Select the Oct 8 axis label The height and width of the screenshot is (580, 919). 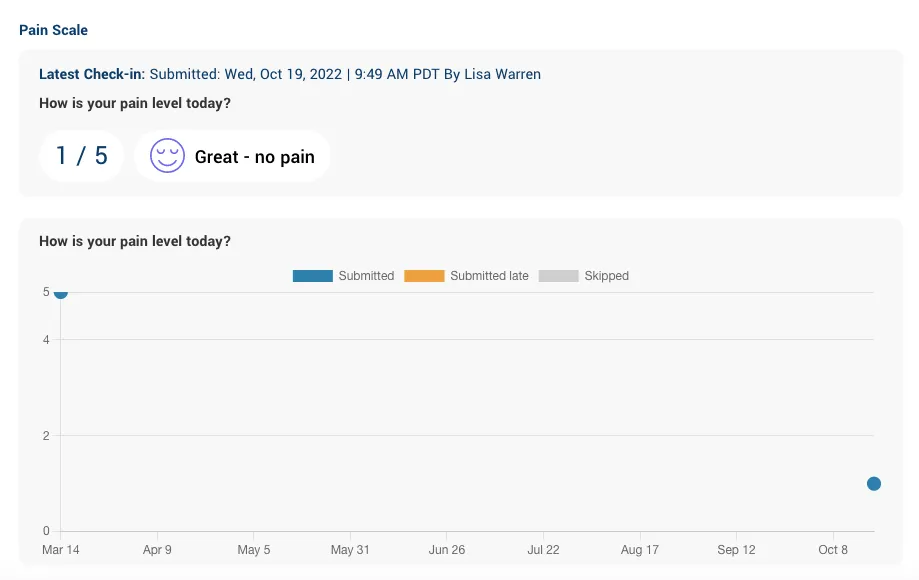pyautogui.click(x=832, y=549)
